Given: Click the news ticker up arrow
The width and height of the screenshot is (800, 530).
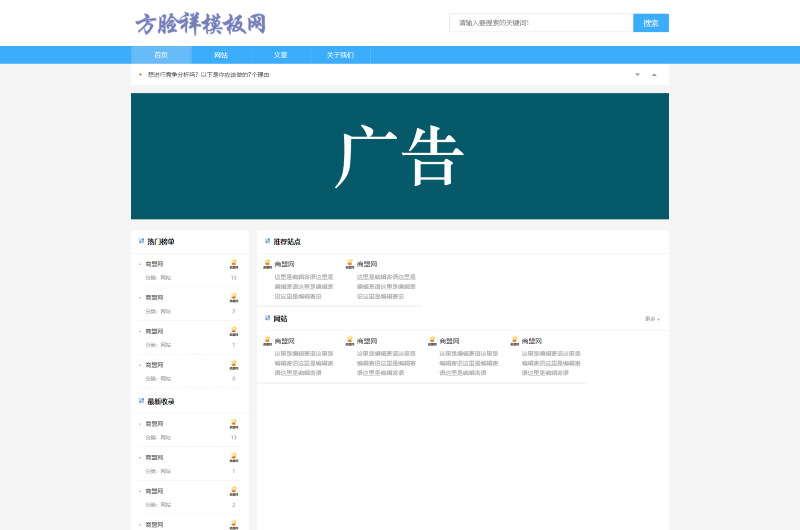Looking at the screenshot, I should [654, 74].
